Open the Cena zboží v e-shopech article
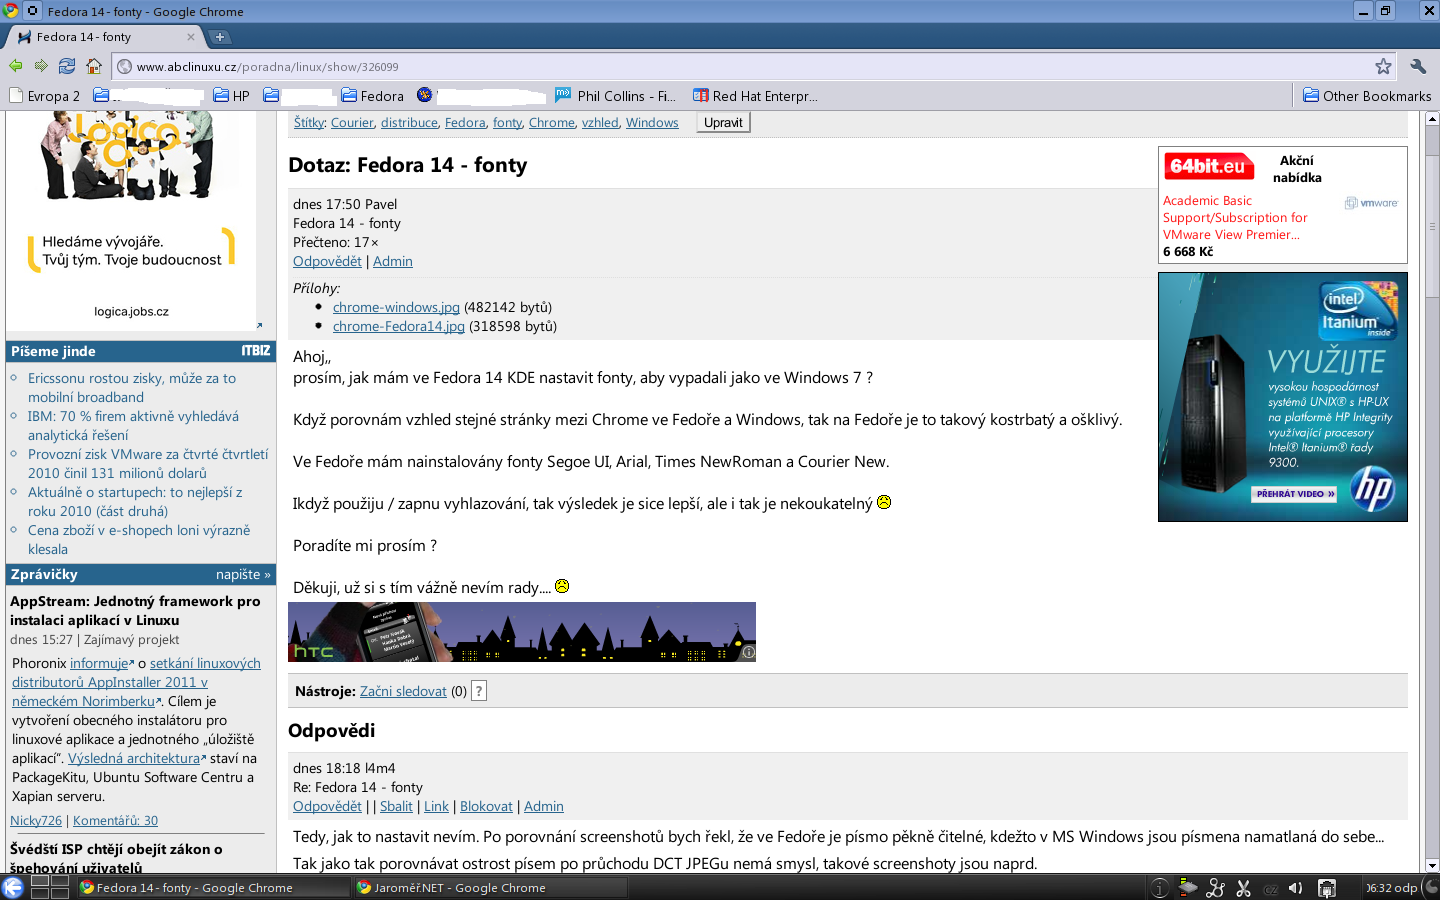 pyautogui.click(x=139, y=540)
